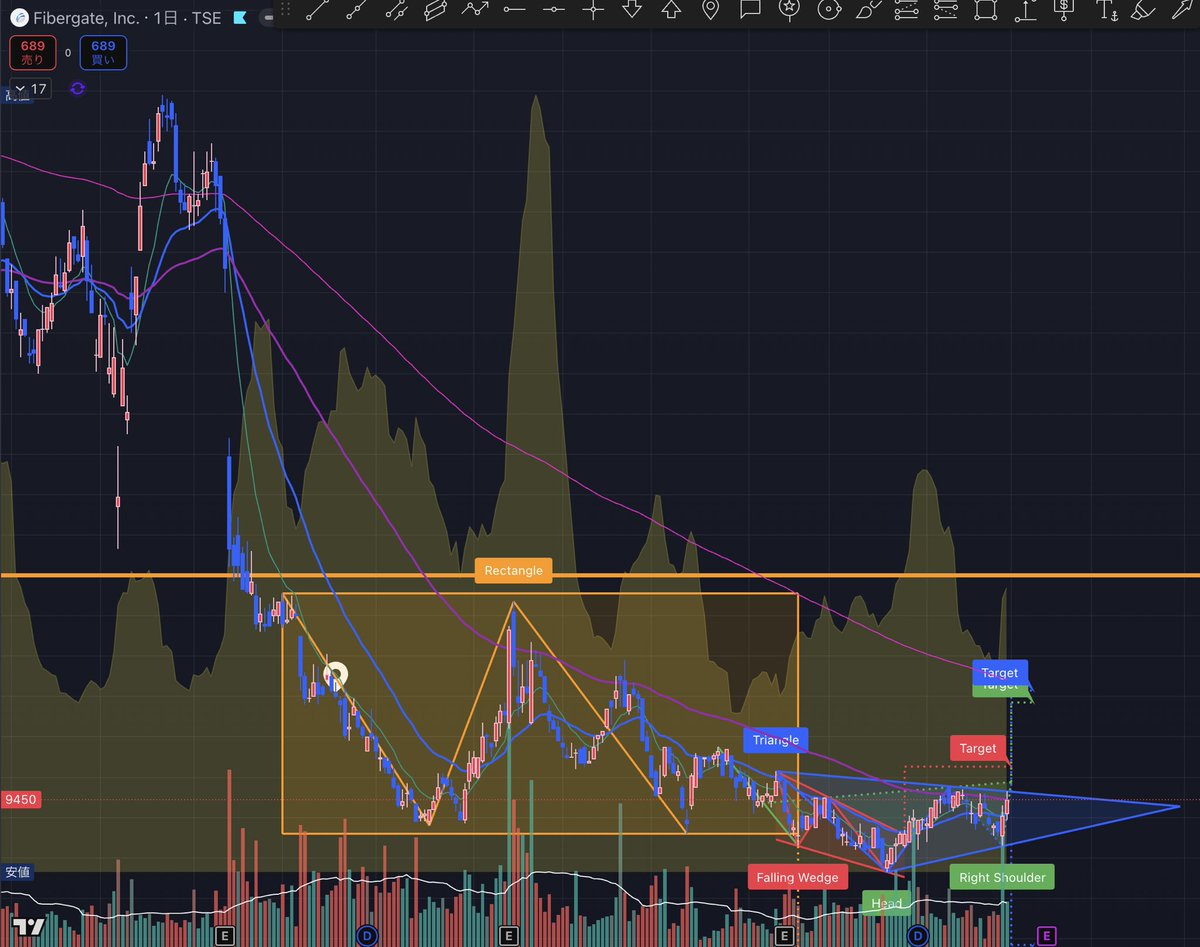Select the Brush drawing tool

(x=867, y=10)
